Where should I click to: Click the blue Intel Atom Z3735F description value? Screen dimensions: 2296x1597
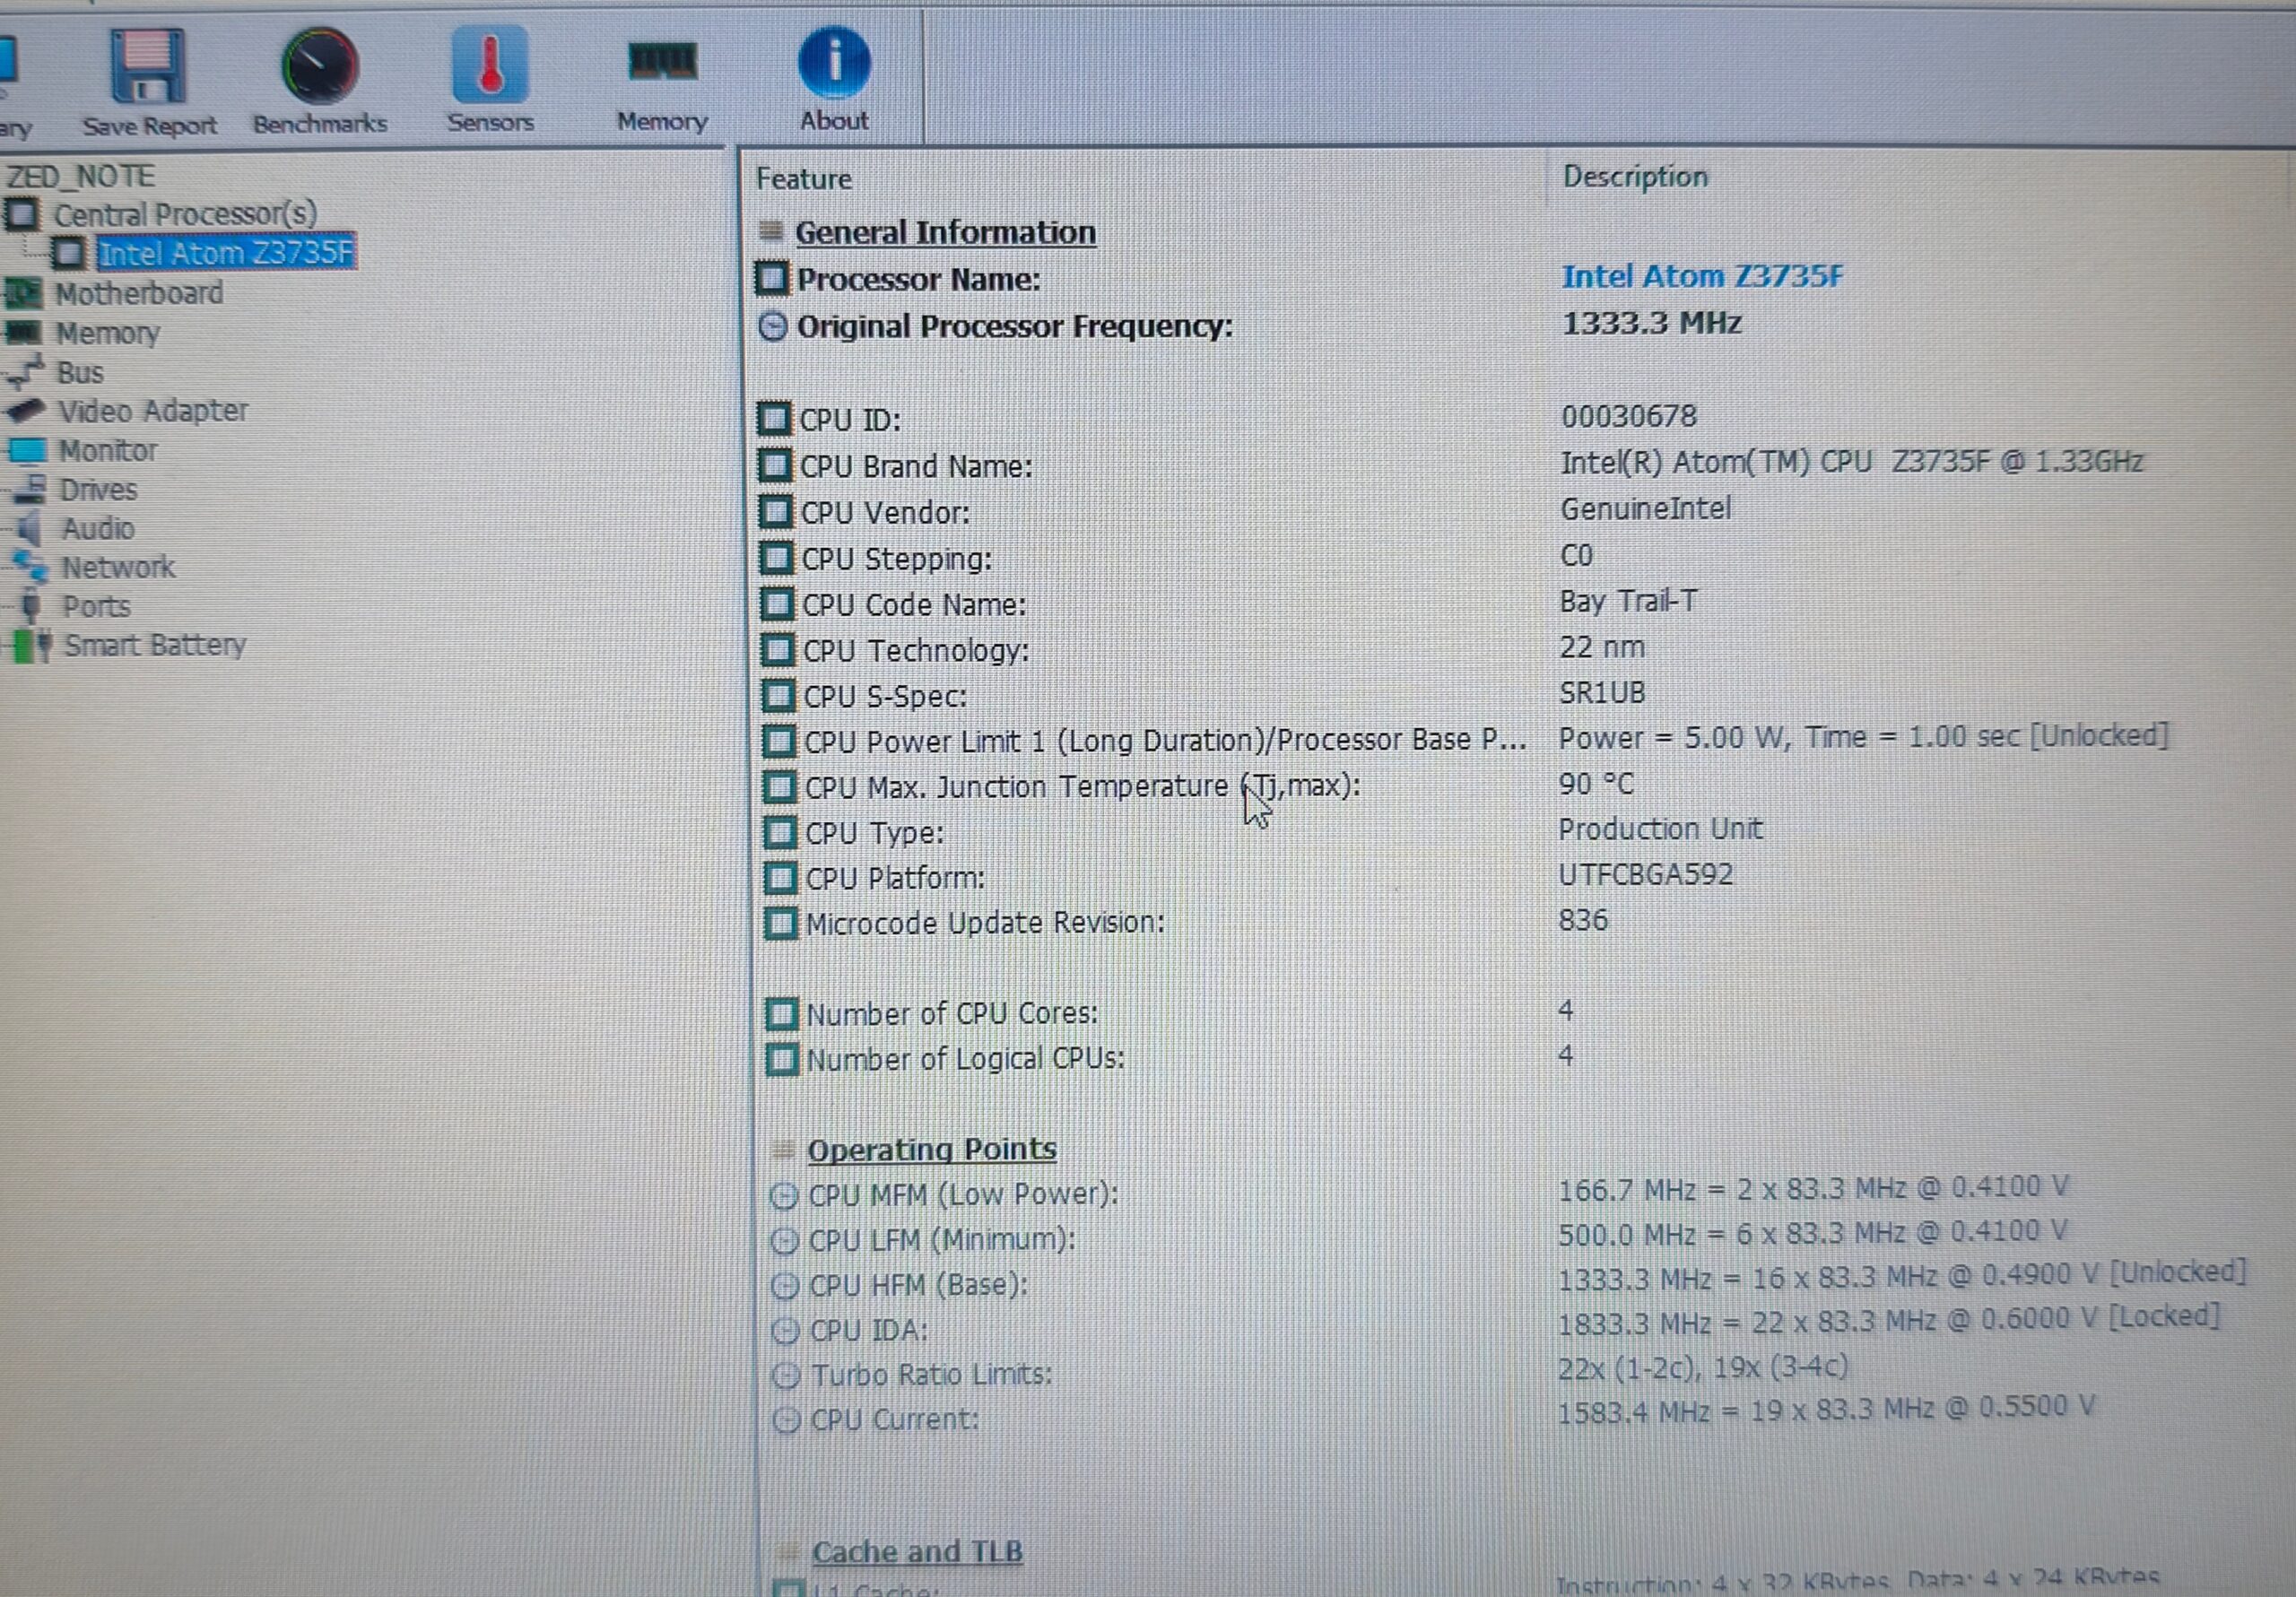1702,276
